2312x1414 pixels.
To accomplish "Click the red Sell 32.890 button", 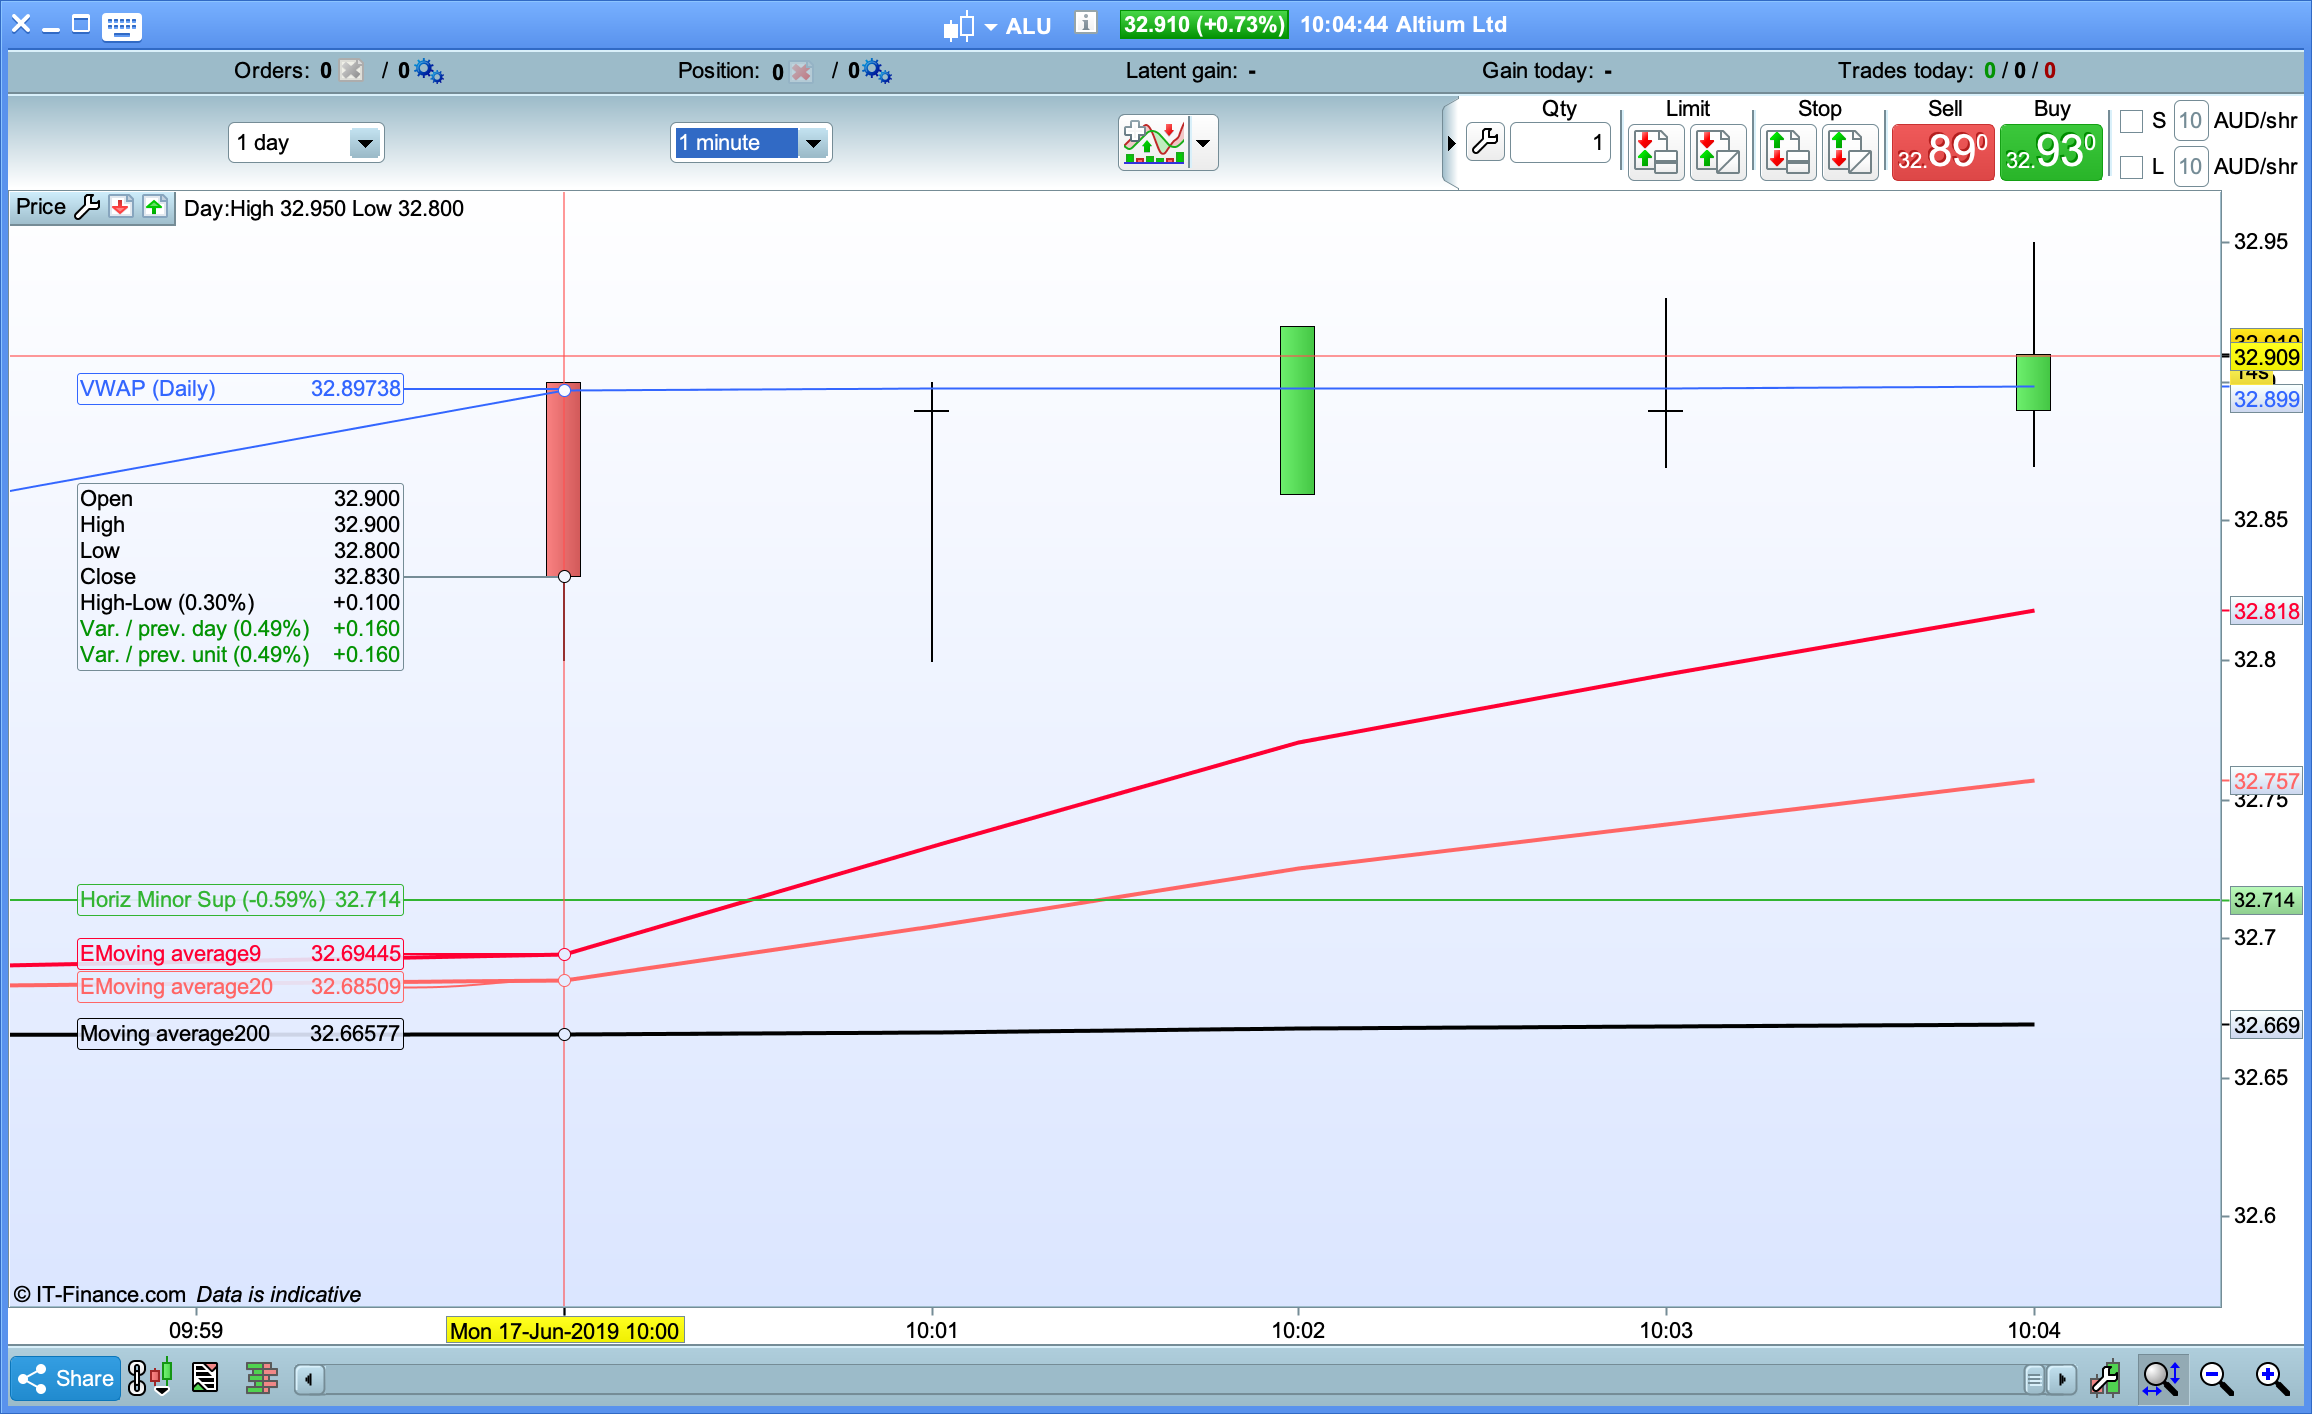I will (x=1943, y=152).
